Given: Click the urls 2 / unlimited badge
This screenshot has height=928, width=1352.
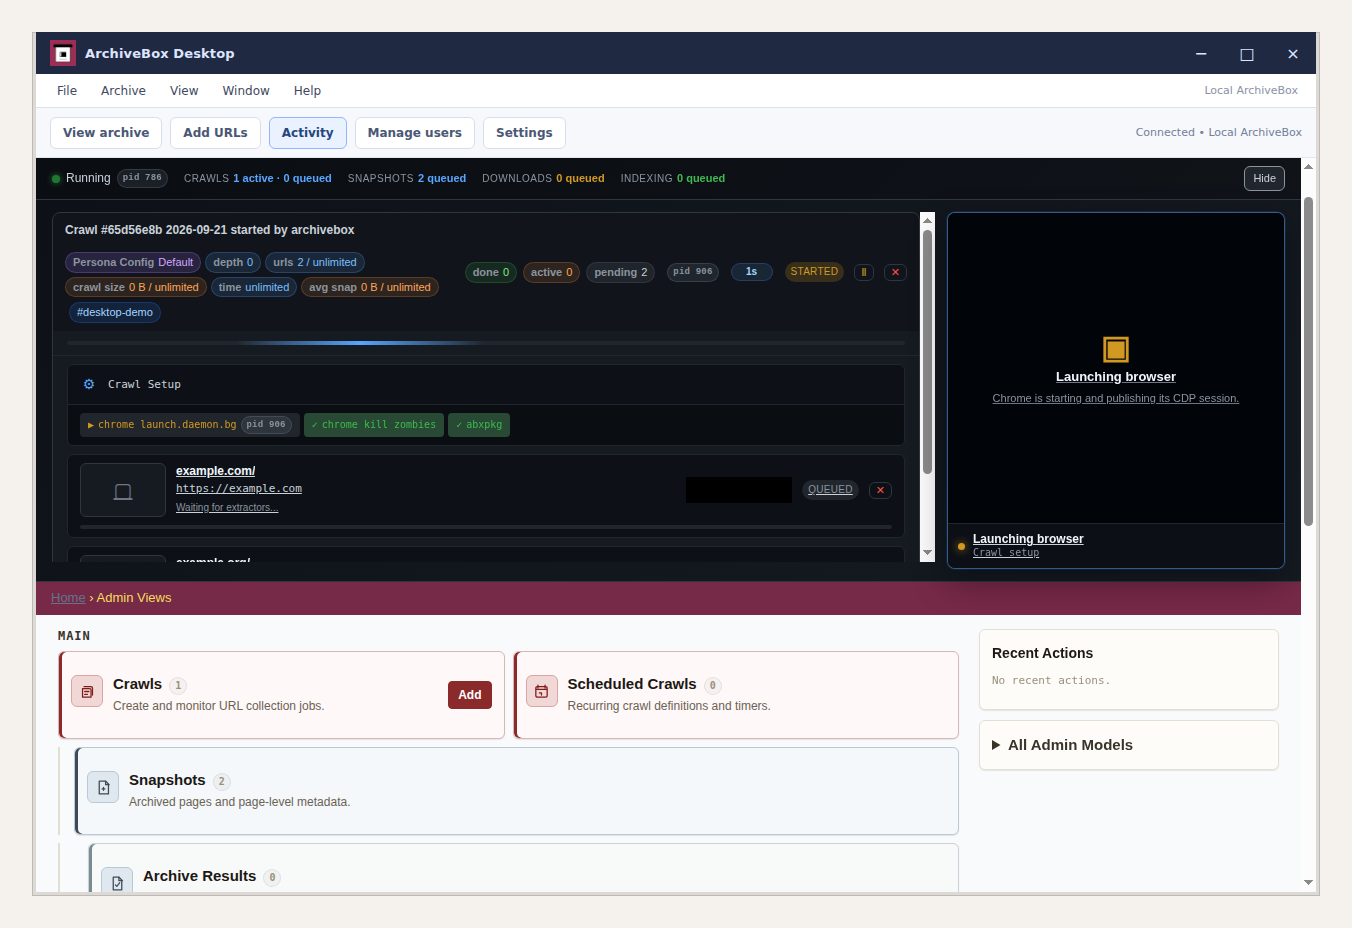Looking at the screenshot, I should tap(315, 262).
